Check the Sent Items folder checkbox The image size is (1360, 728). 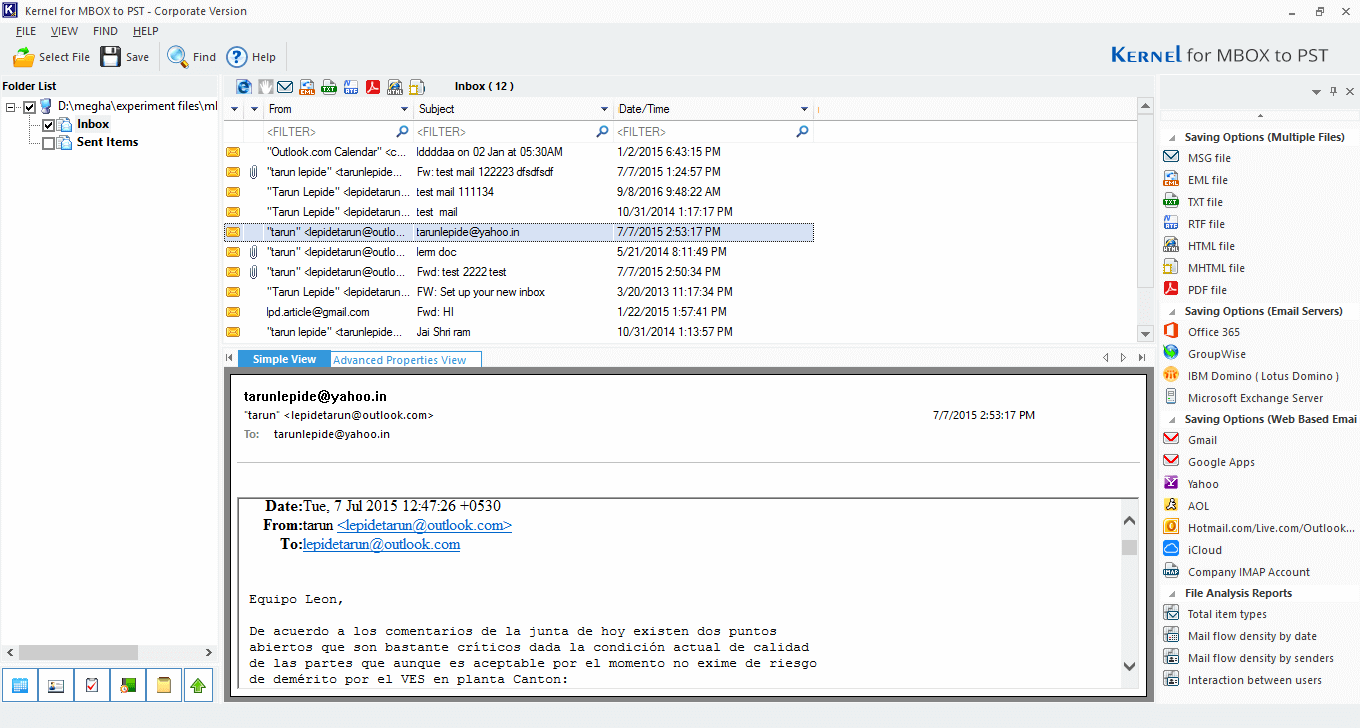click(49, 143)
